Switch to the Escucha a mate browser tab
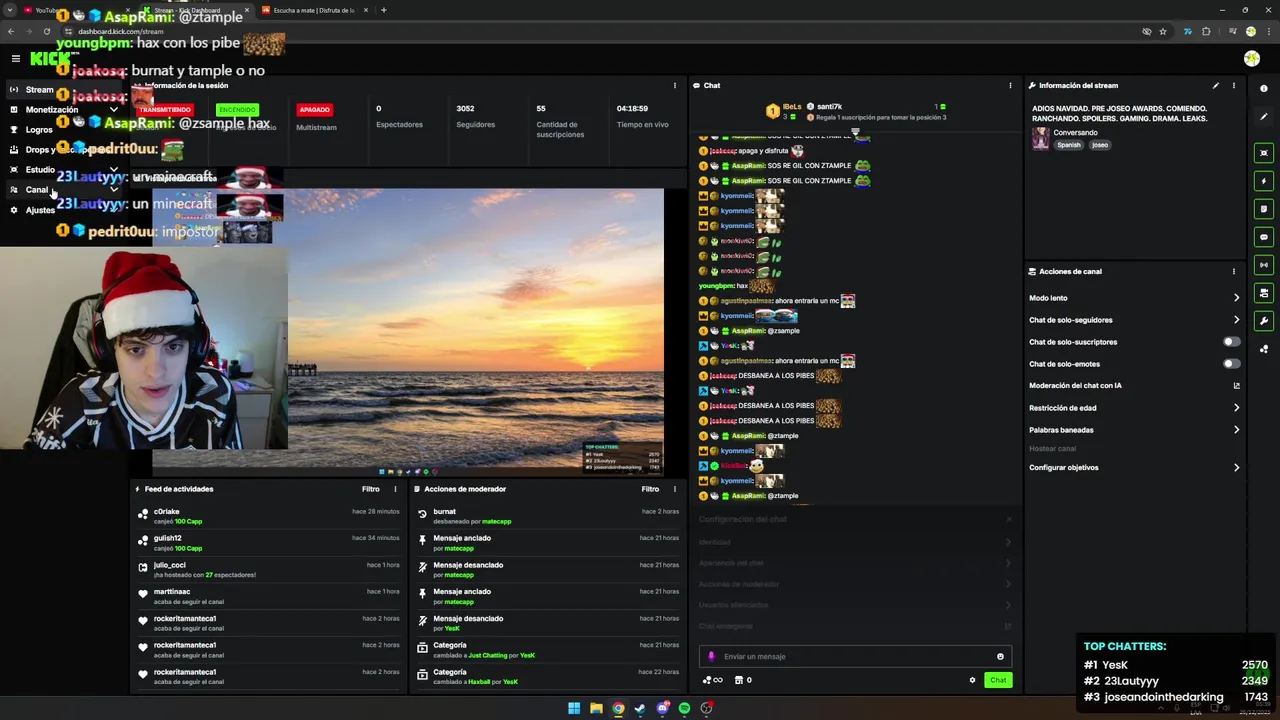Viewport: 1280px width, 720px height. pos(313,10)
